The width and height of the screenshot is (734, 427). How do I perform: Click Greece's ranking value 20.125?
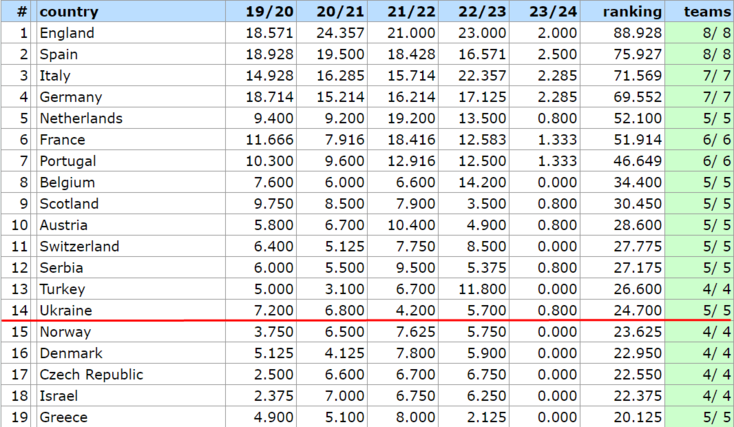pyautogui.click(x=638, y=417)
